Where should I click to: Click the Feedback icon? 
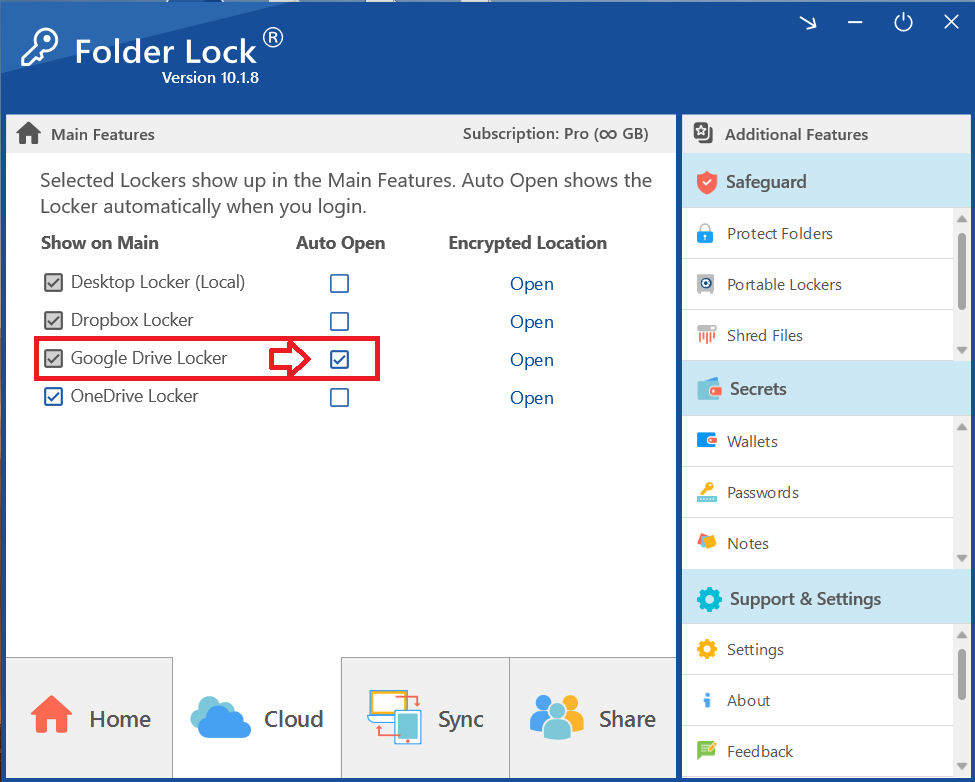point(760,751)
